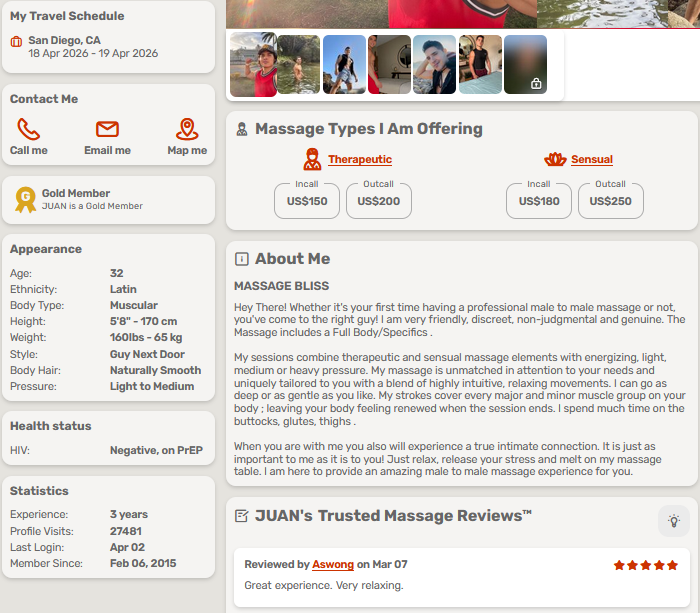700x613 pixels.
Task: Click the Email me envelope icon
Action: tap(107, 129)
